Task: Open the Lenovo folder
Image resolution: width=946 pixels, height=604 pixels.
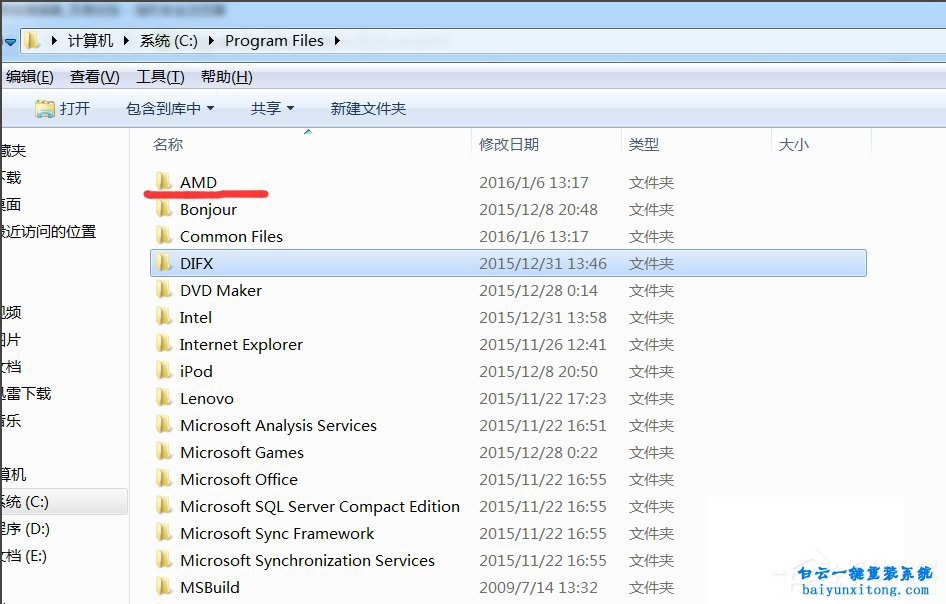Action: click(x=207, y=398)
